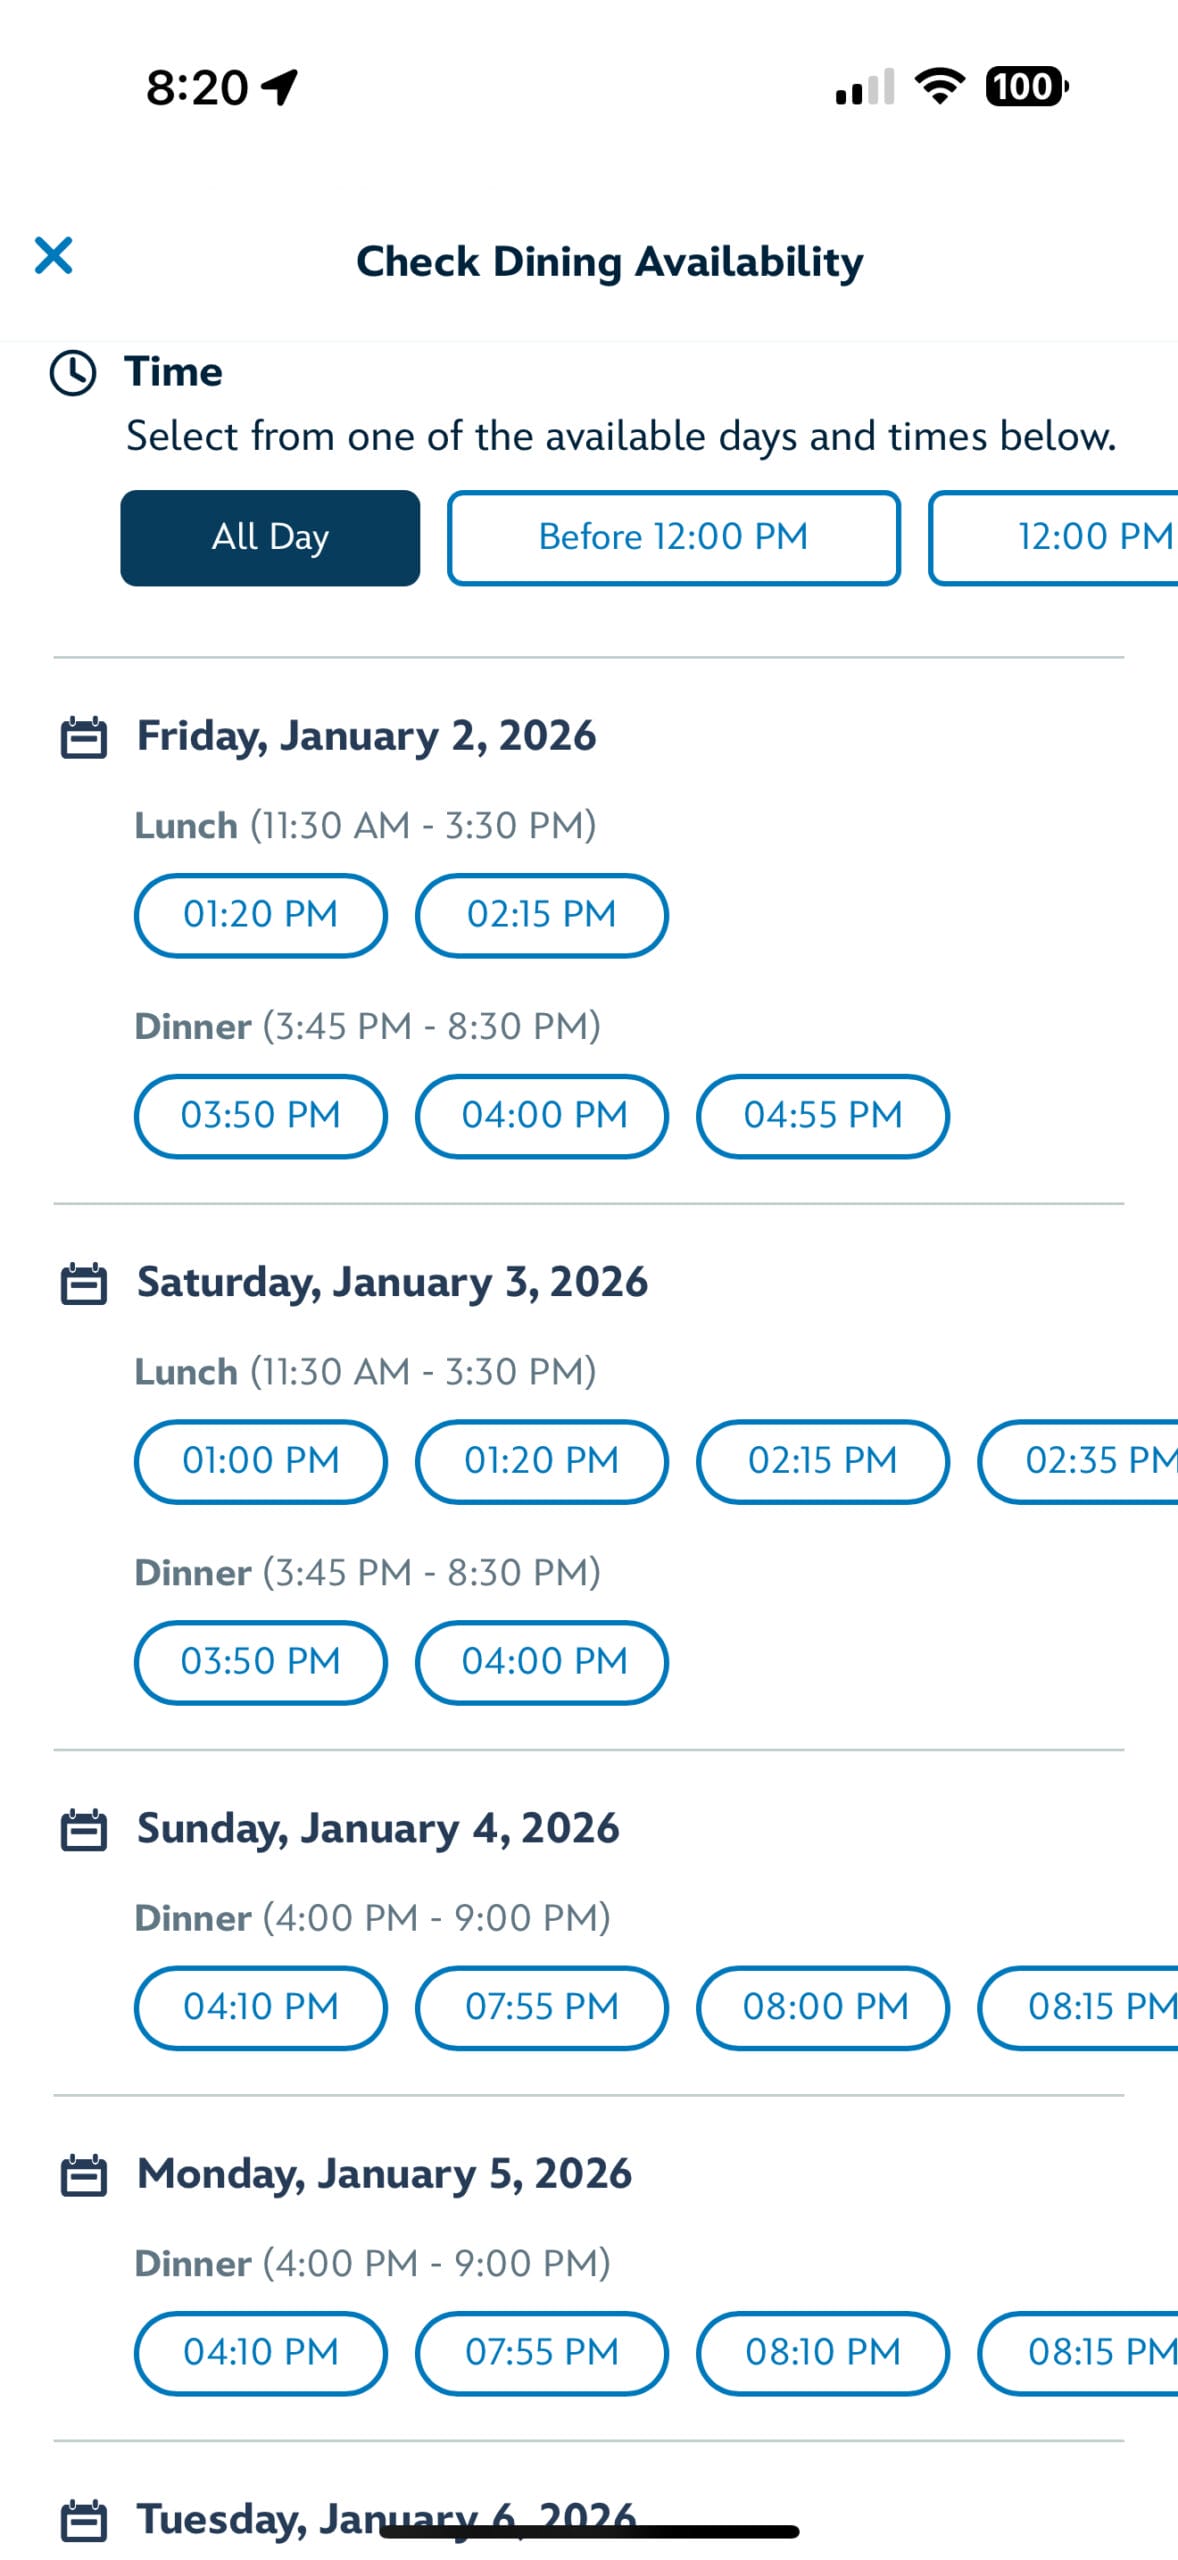
Task: Reserve Friday dinner at 04:55 PM
Action: click(822, 1116)
